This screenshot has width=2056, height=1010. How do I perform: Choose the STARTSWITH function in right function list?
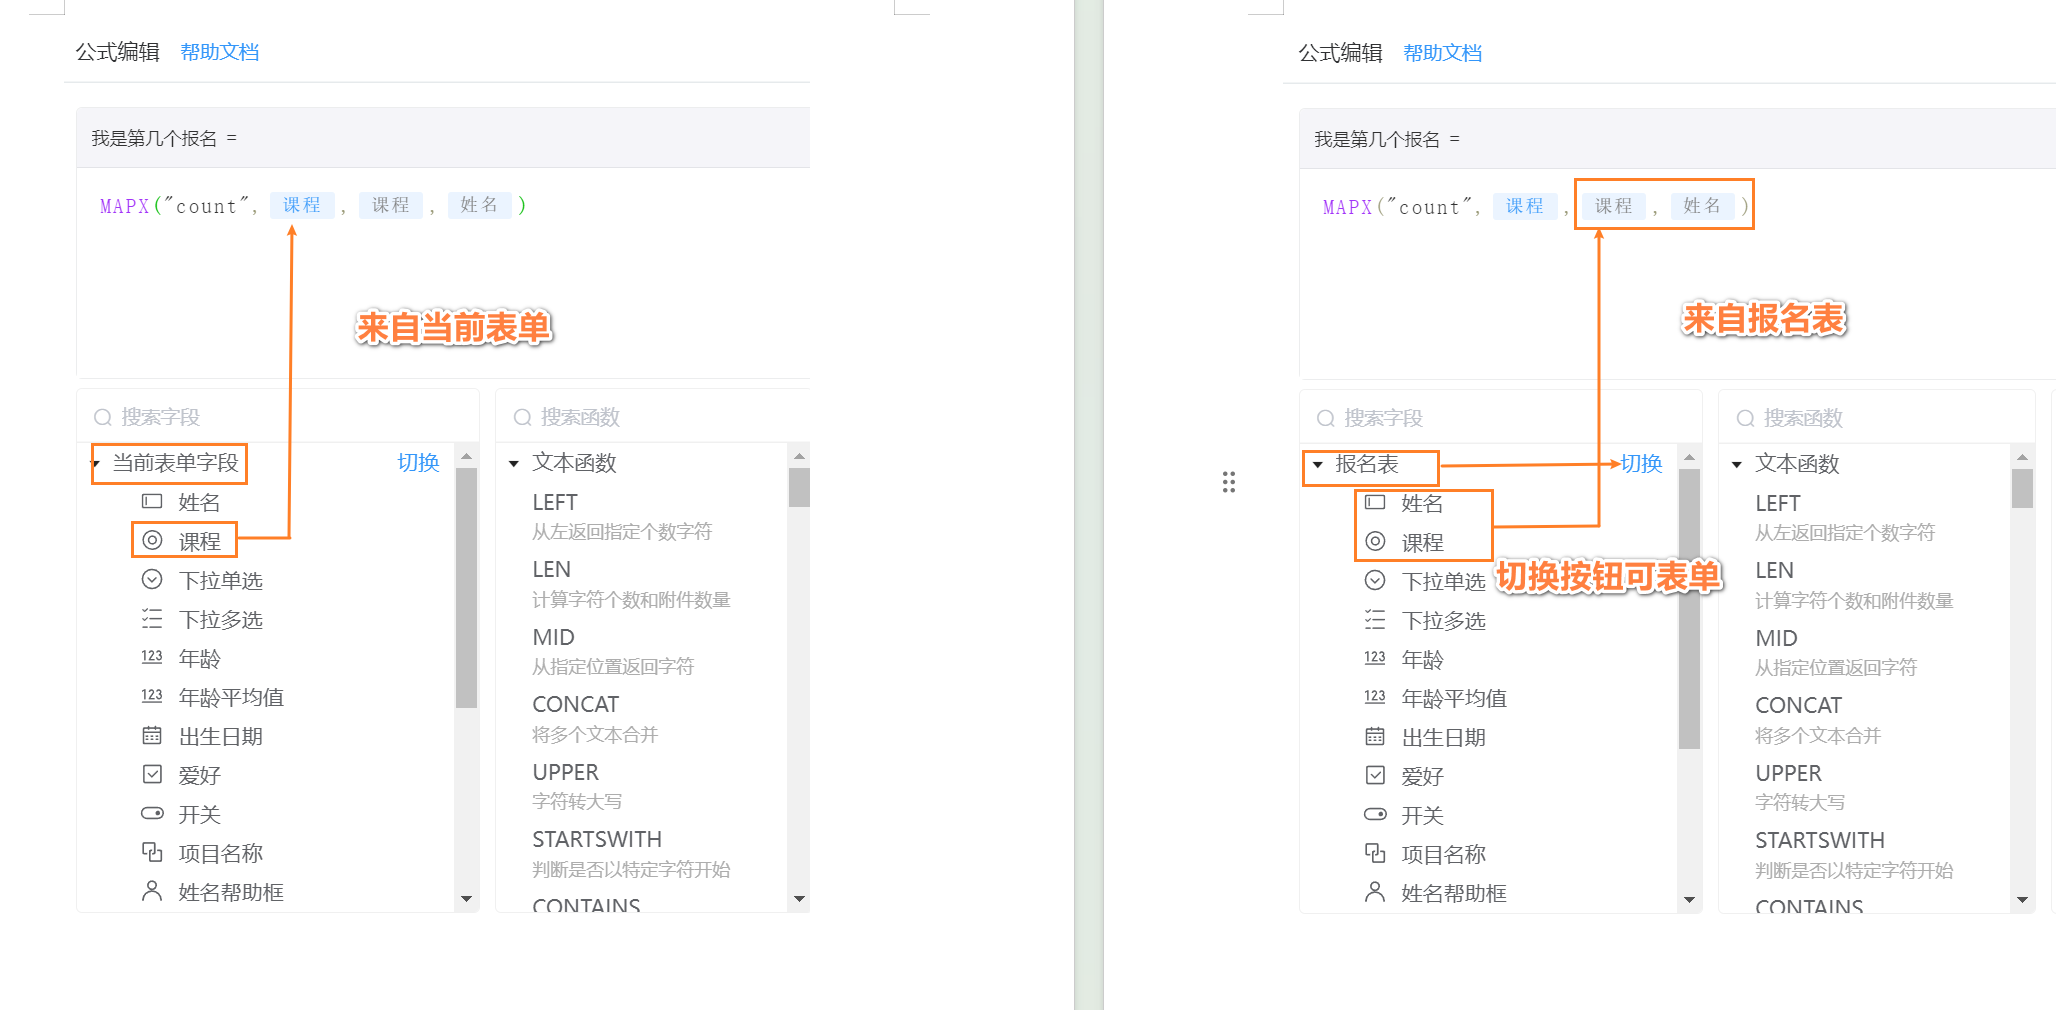coord(1819,840)
